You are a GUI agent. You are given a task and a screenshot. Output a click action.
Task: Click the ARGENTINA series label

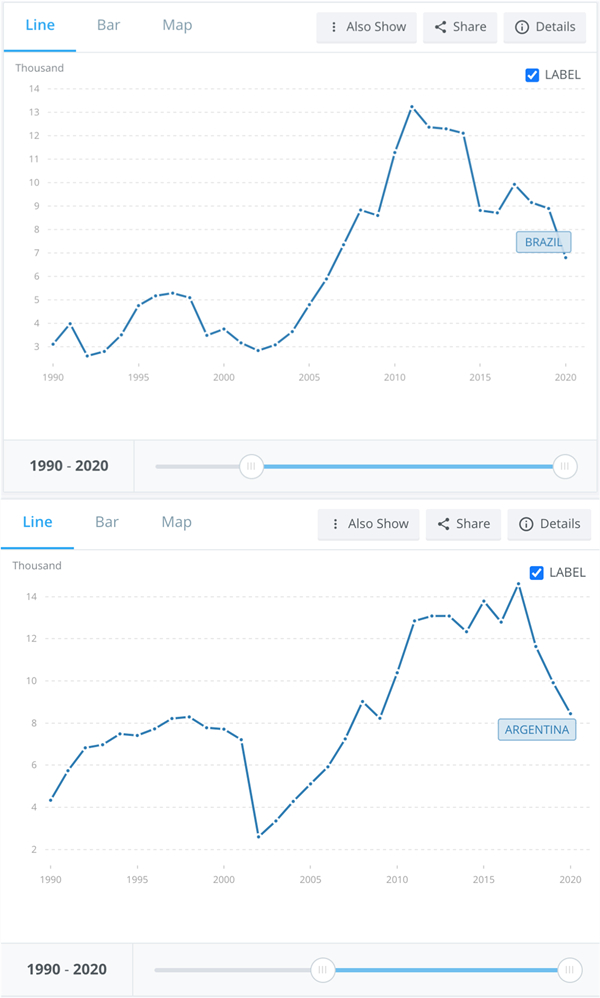click(x=537, y=730)
